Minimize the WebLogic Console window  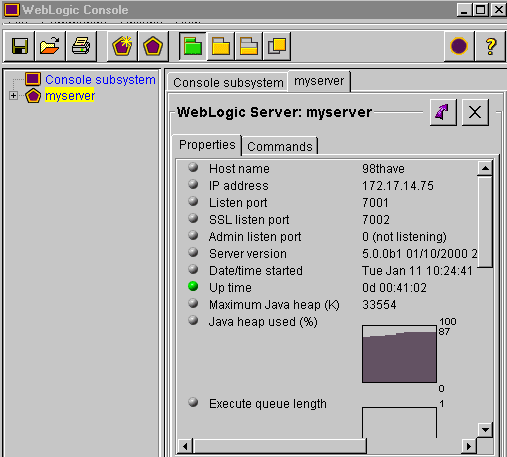464,10
